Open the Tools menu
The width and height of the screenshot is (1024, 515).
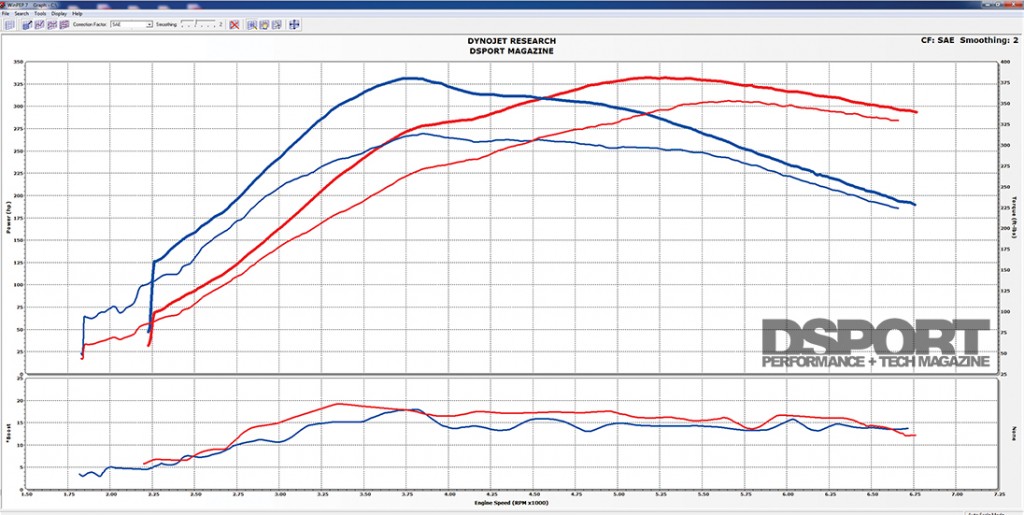click(40, 14)
